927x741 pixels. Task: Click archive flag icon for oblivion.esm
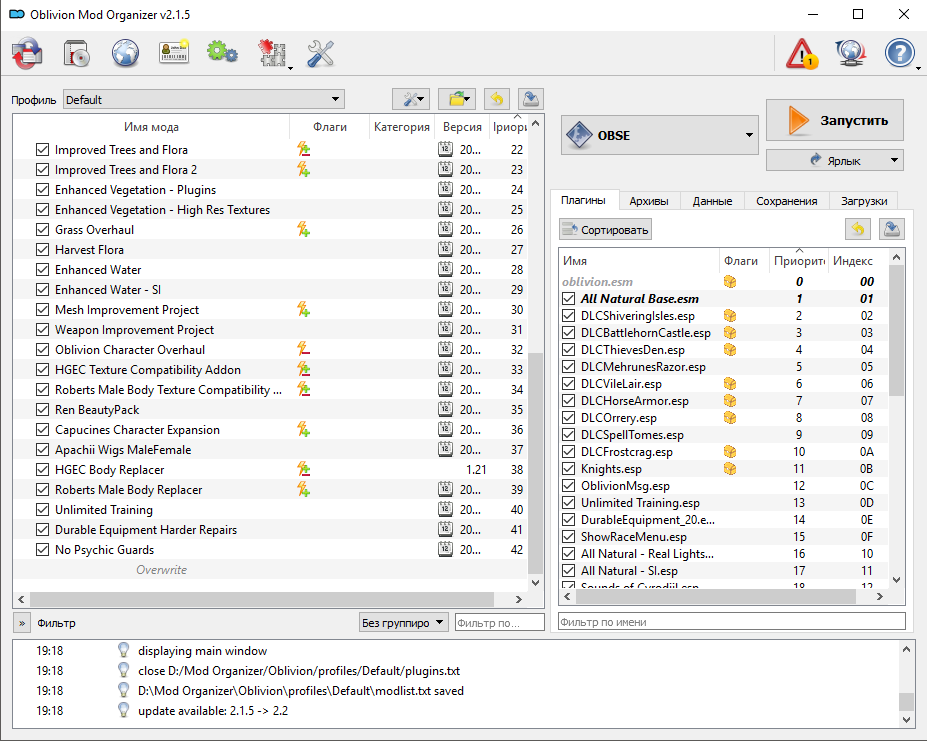[730, 281]
